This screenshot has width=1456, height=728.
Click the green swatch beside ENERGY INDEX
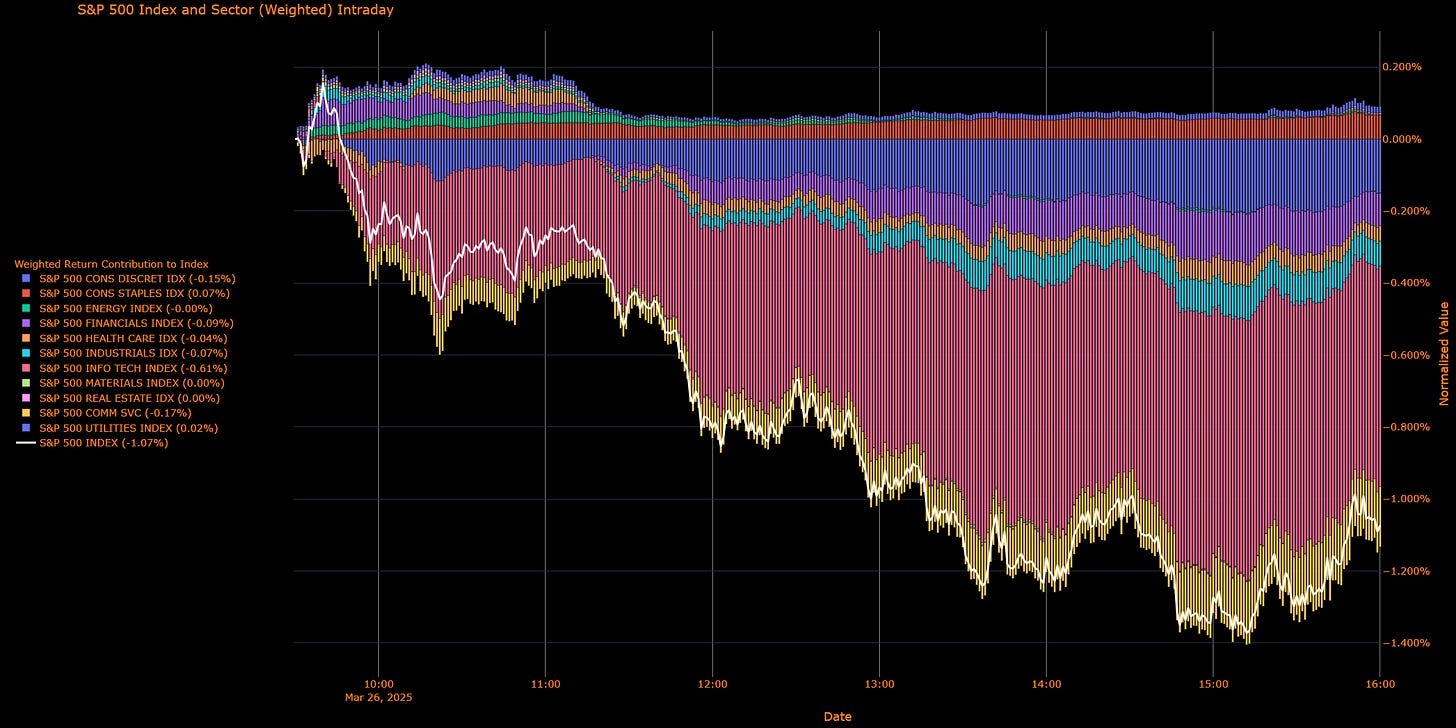26,308
